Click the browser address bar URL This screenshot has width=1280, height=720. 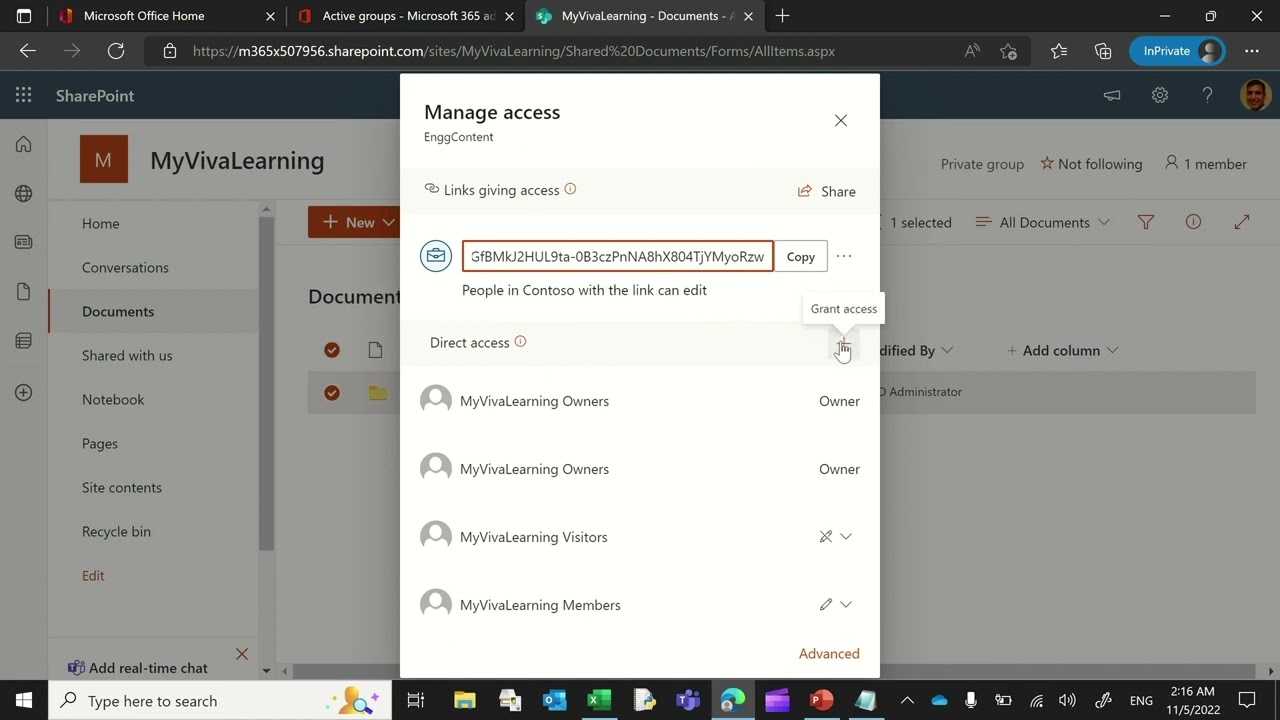(x=514, y=51)
